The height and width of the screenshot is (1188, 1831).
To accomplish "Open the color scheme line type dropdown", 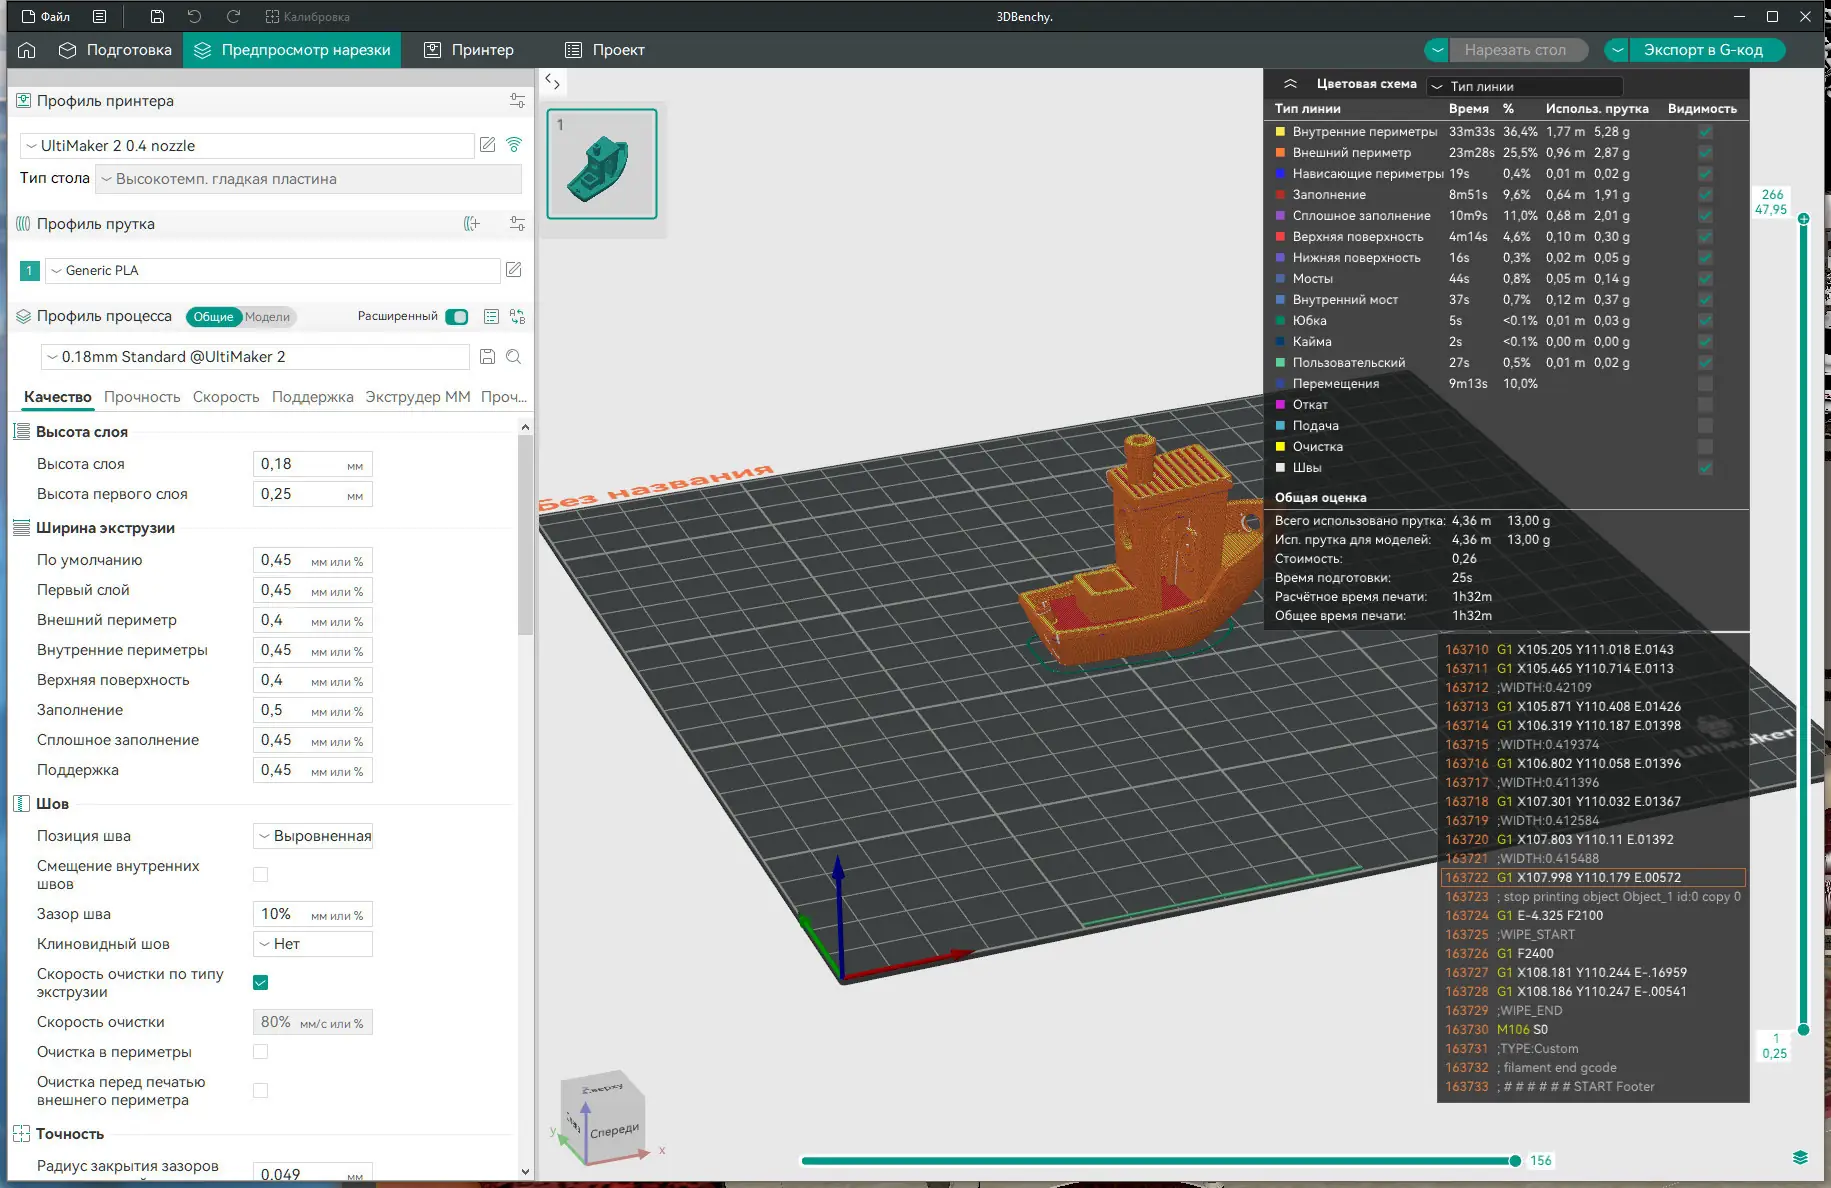I will pos(1524,86).
